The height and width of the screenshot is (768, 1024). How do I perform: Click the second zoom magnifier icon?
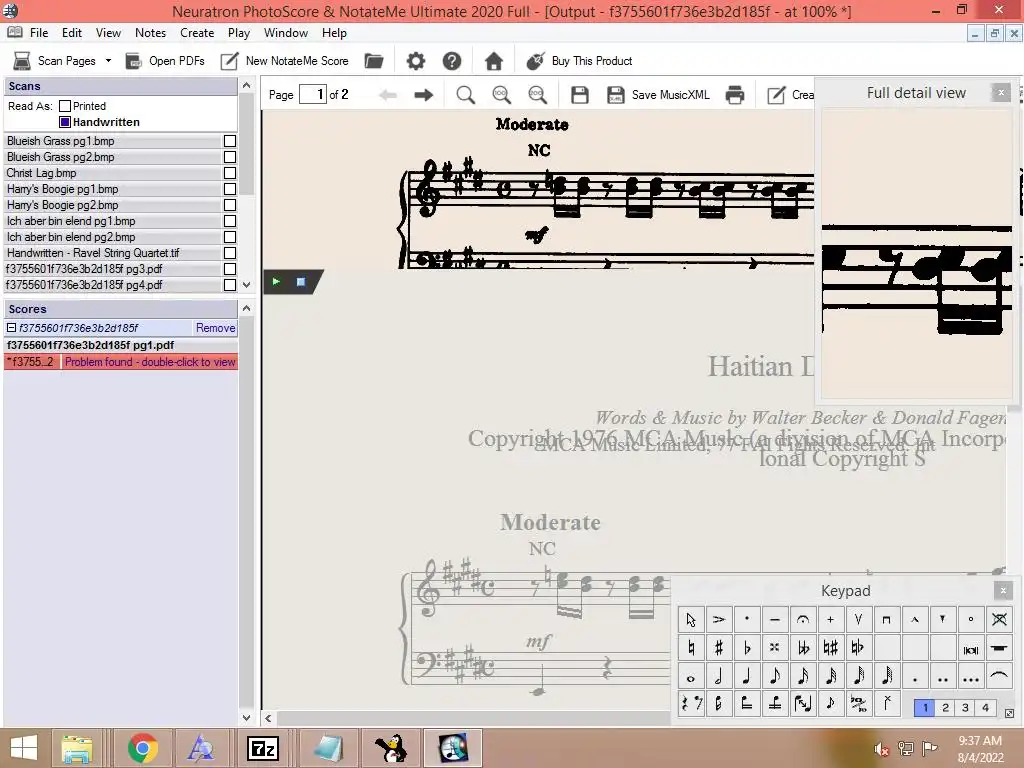click(502, 95)
